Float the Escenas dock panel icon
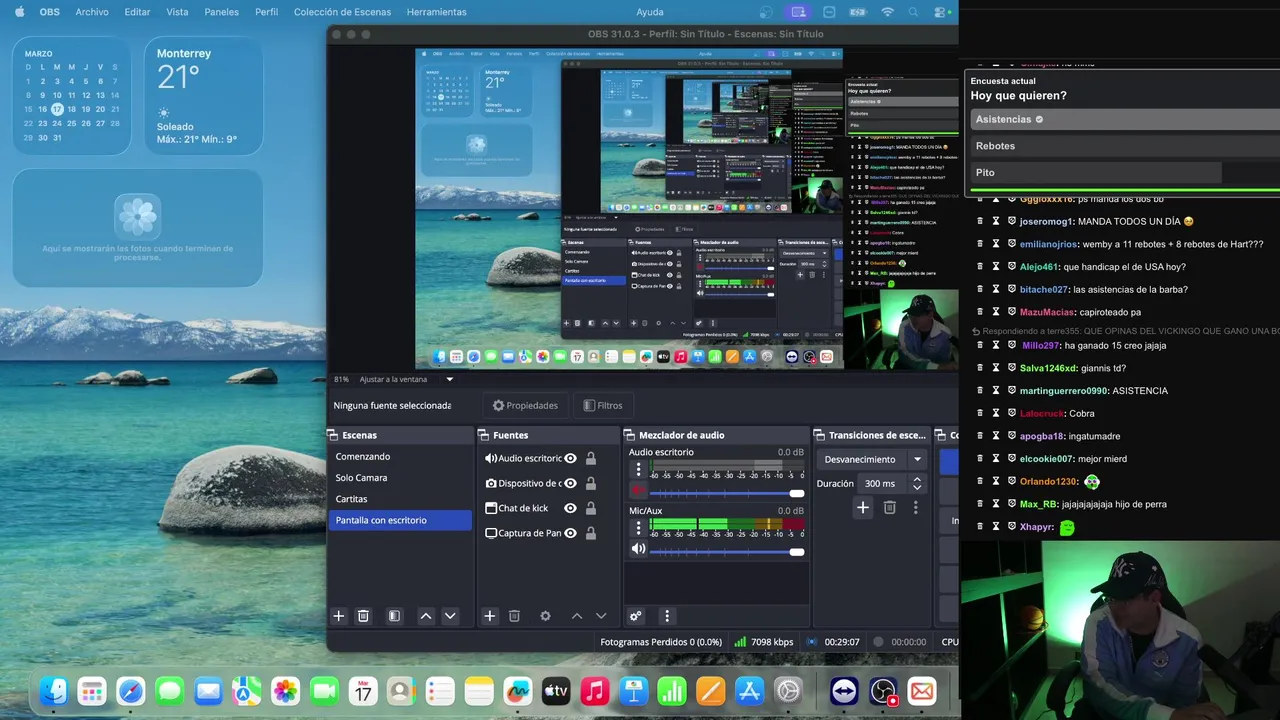 pos(333,435)
